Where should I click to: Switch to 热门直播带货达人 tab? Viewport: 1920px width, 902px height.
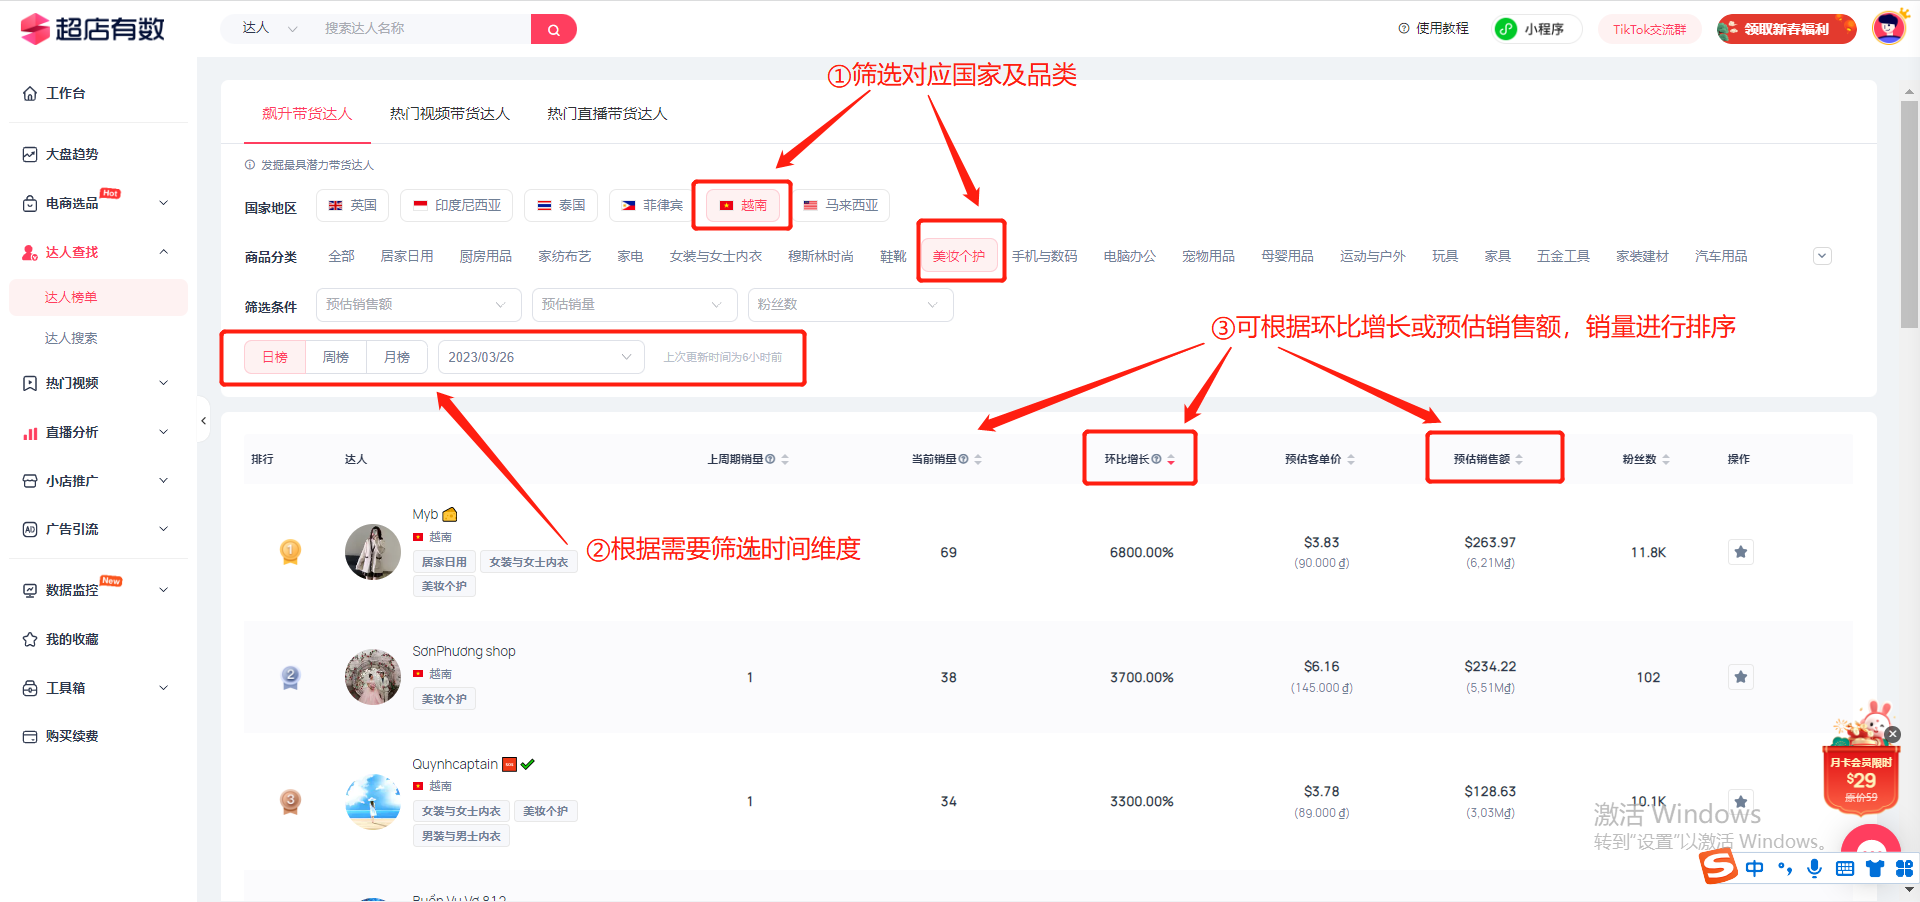point(607,114)
